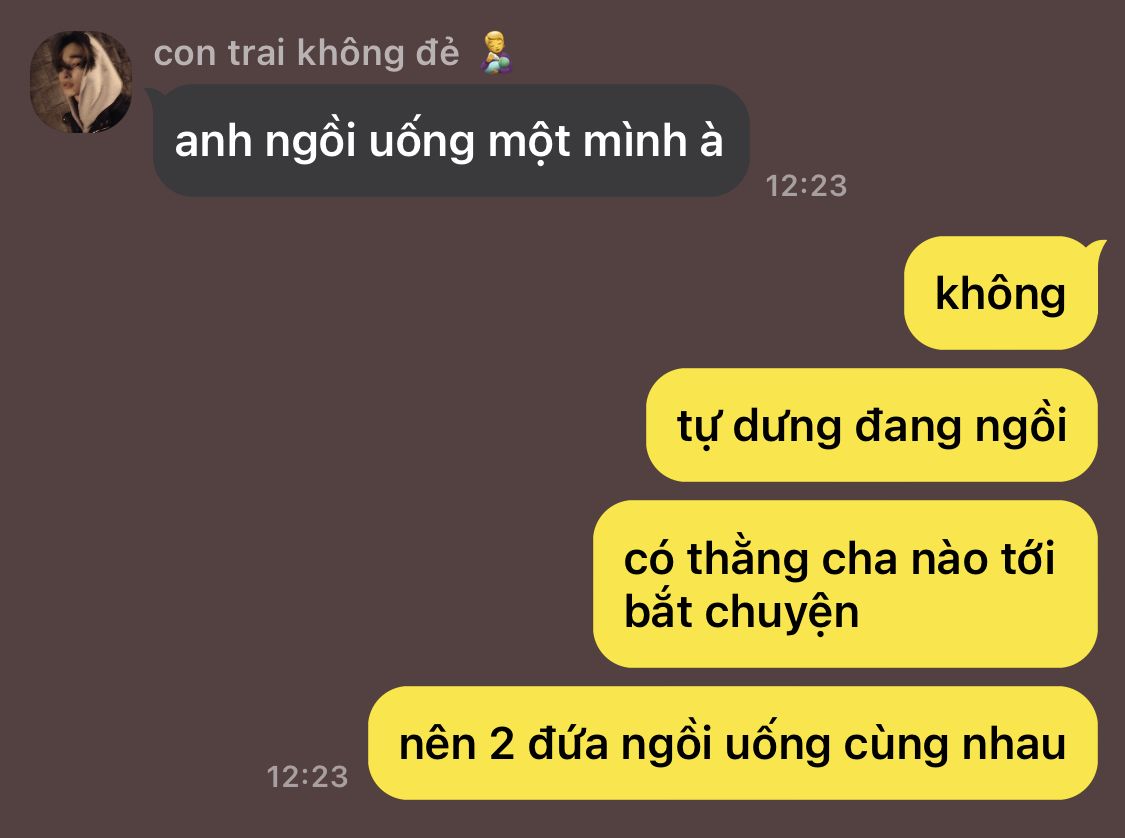Click the word "thằng" in the two-line bubble

(748, 559)
